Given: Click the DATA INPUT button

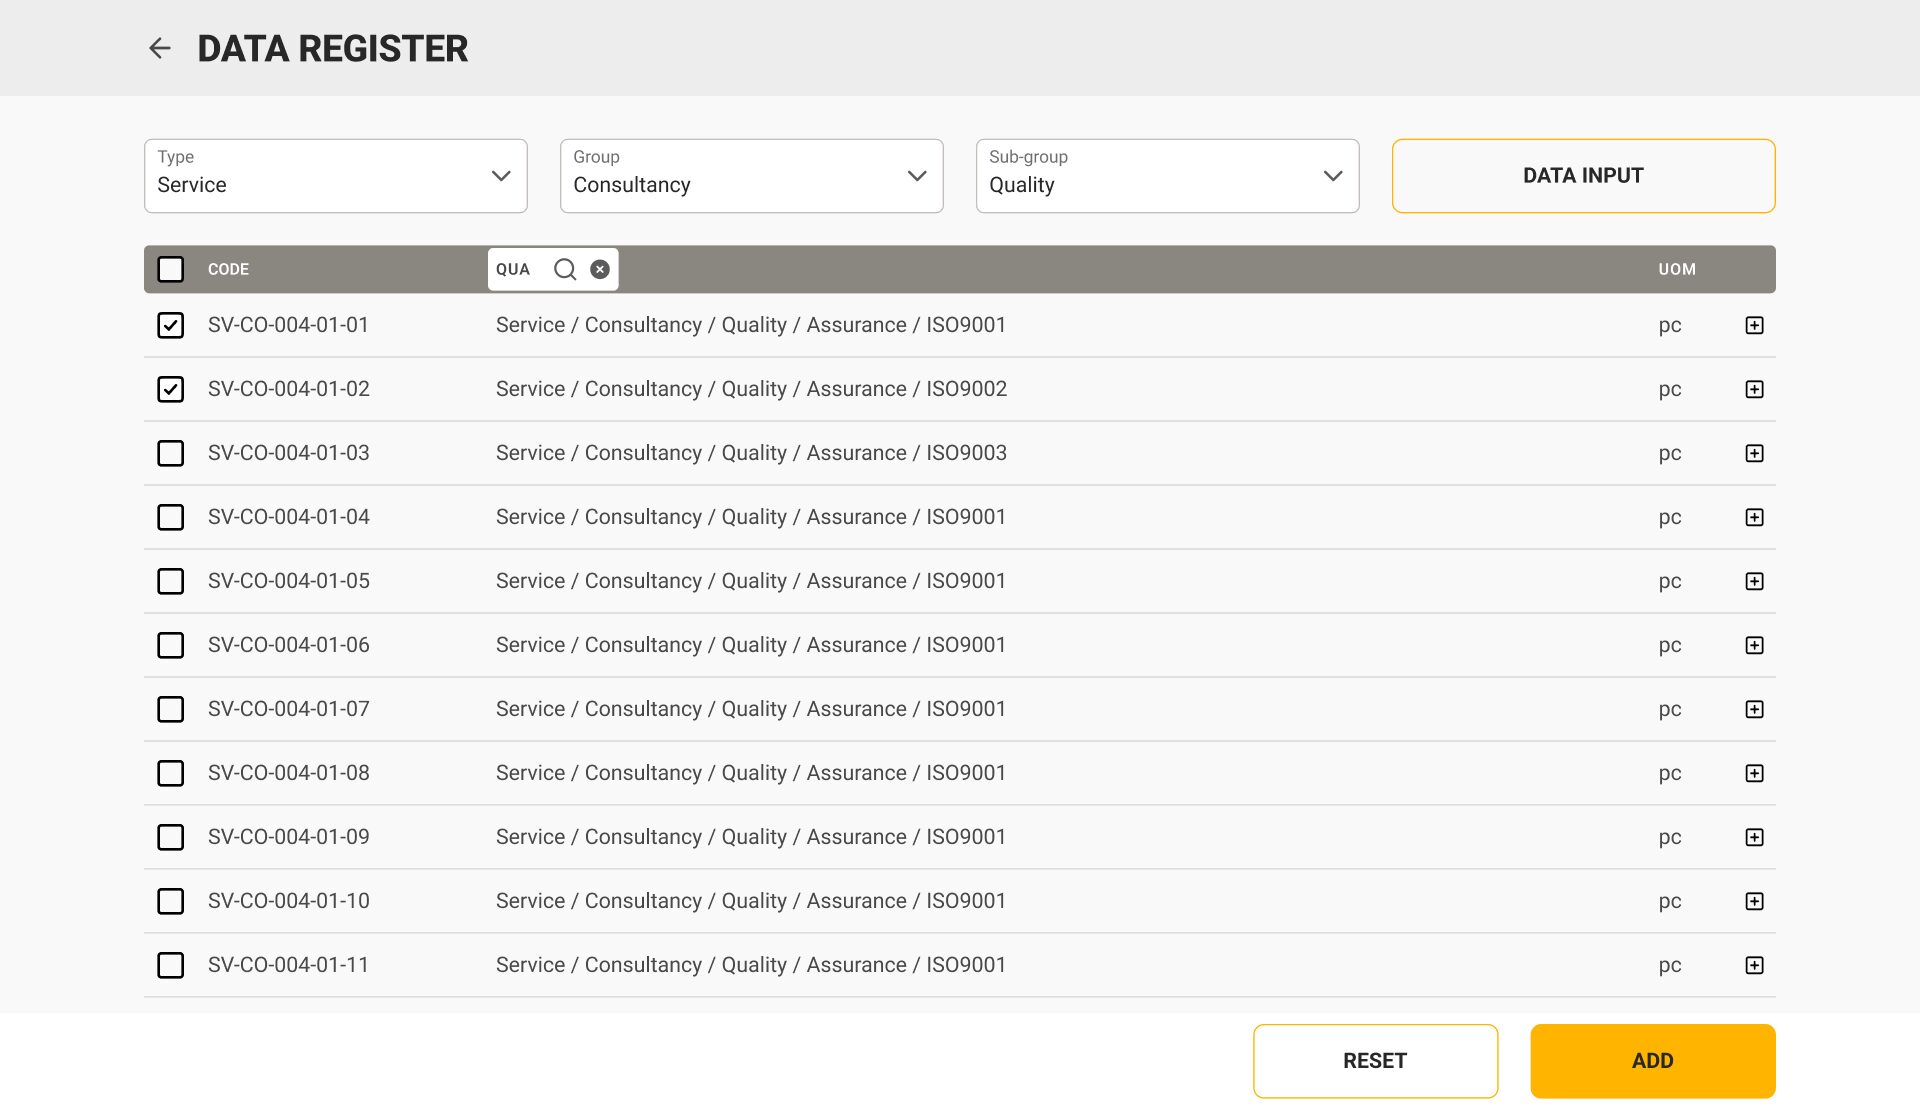Looking at the screenshot, I should (x=1584, y=176).
